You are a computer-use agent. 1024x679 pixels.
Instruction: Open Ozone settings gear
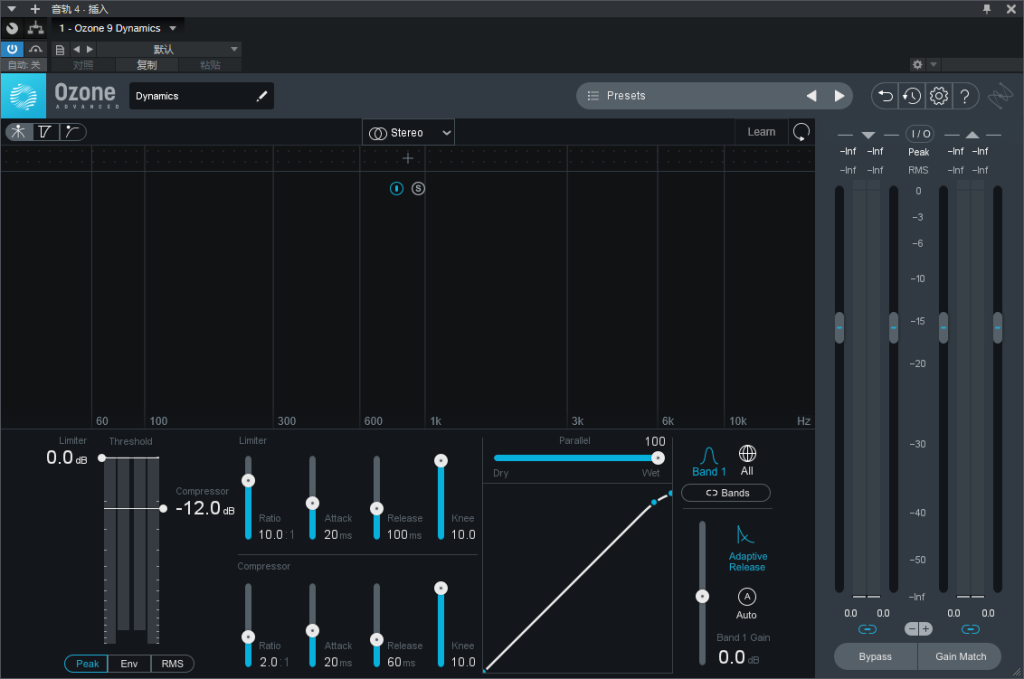(x=938, y=96)
